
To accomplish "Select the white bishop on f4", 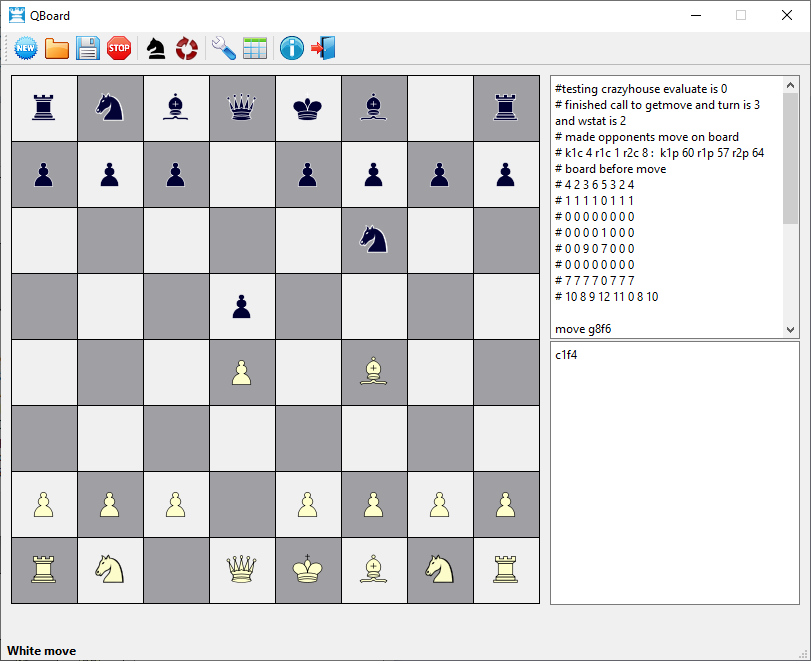I will tap(374, 372).
